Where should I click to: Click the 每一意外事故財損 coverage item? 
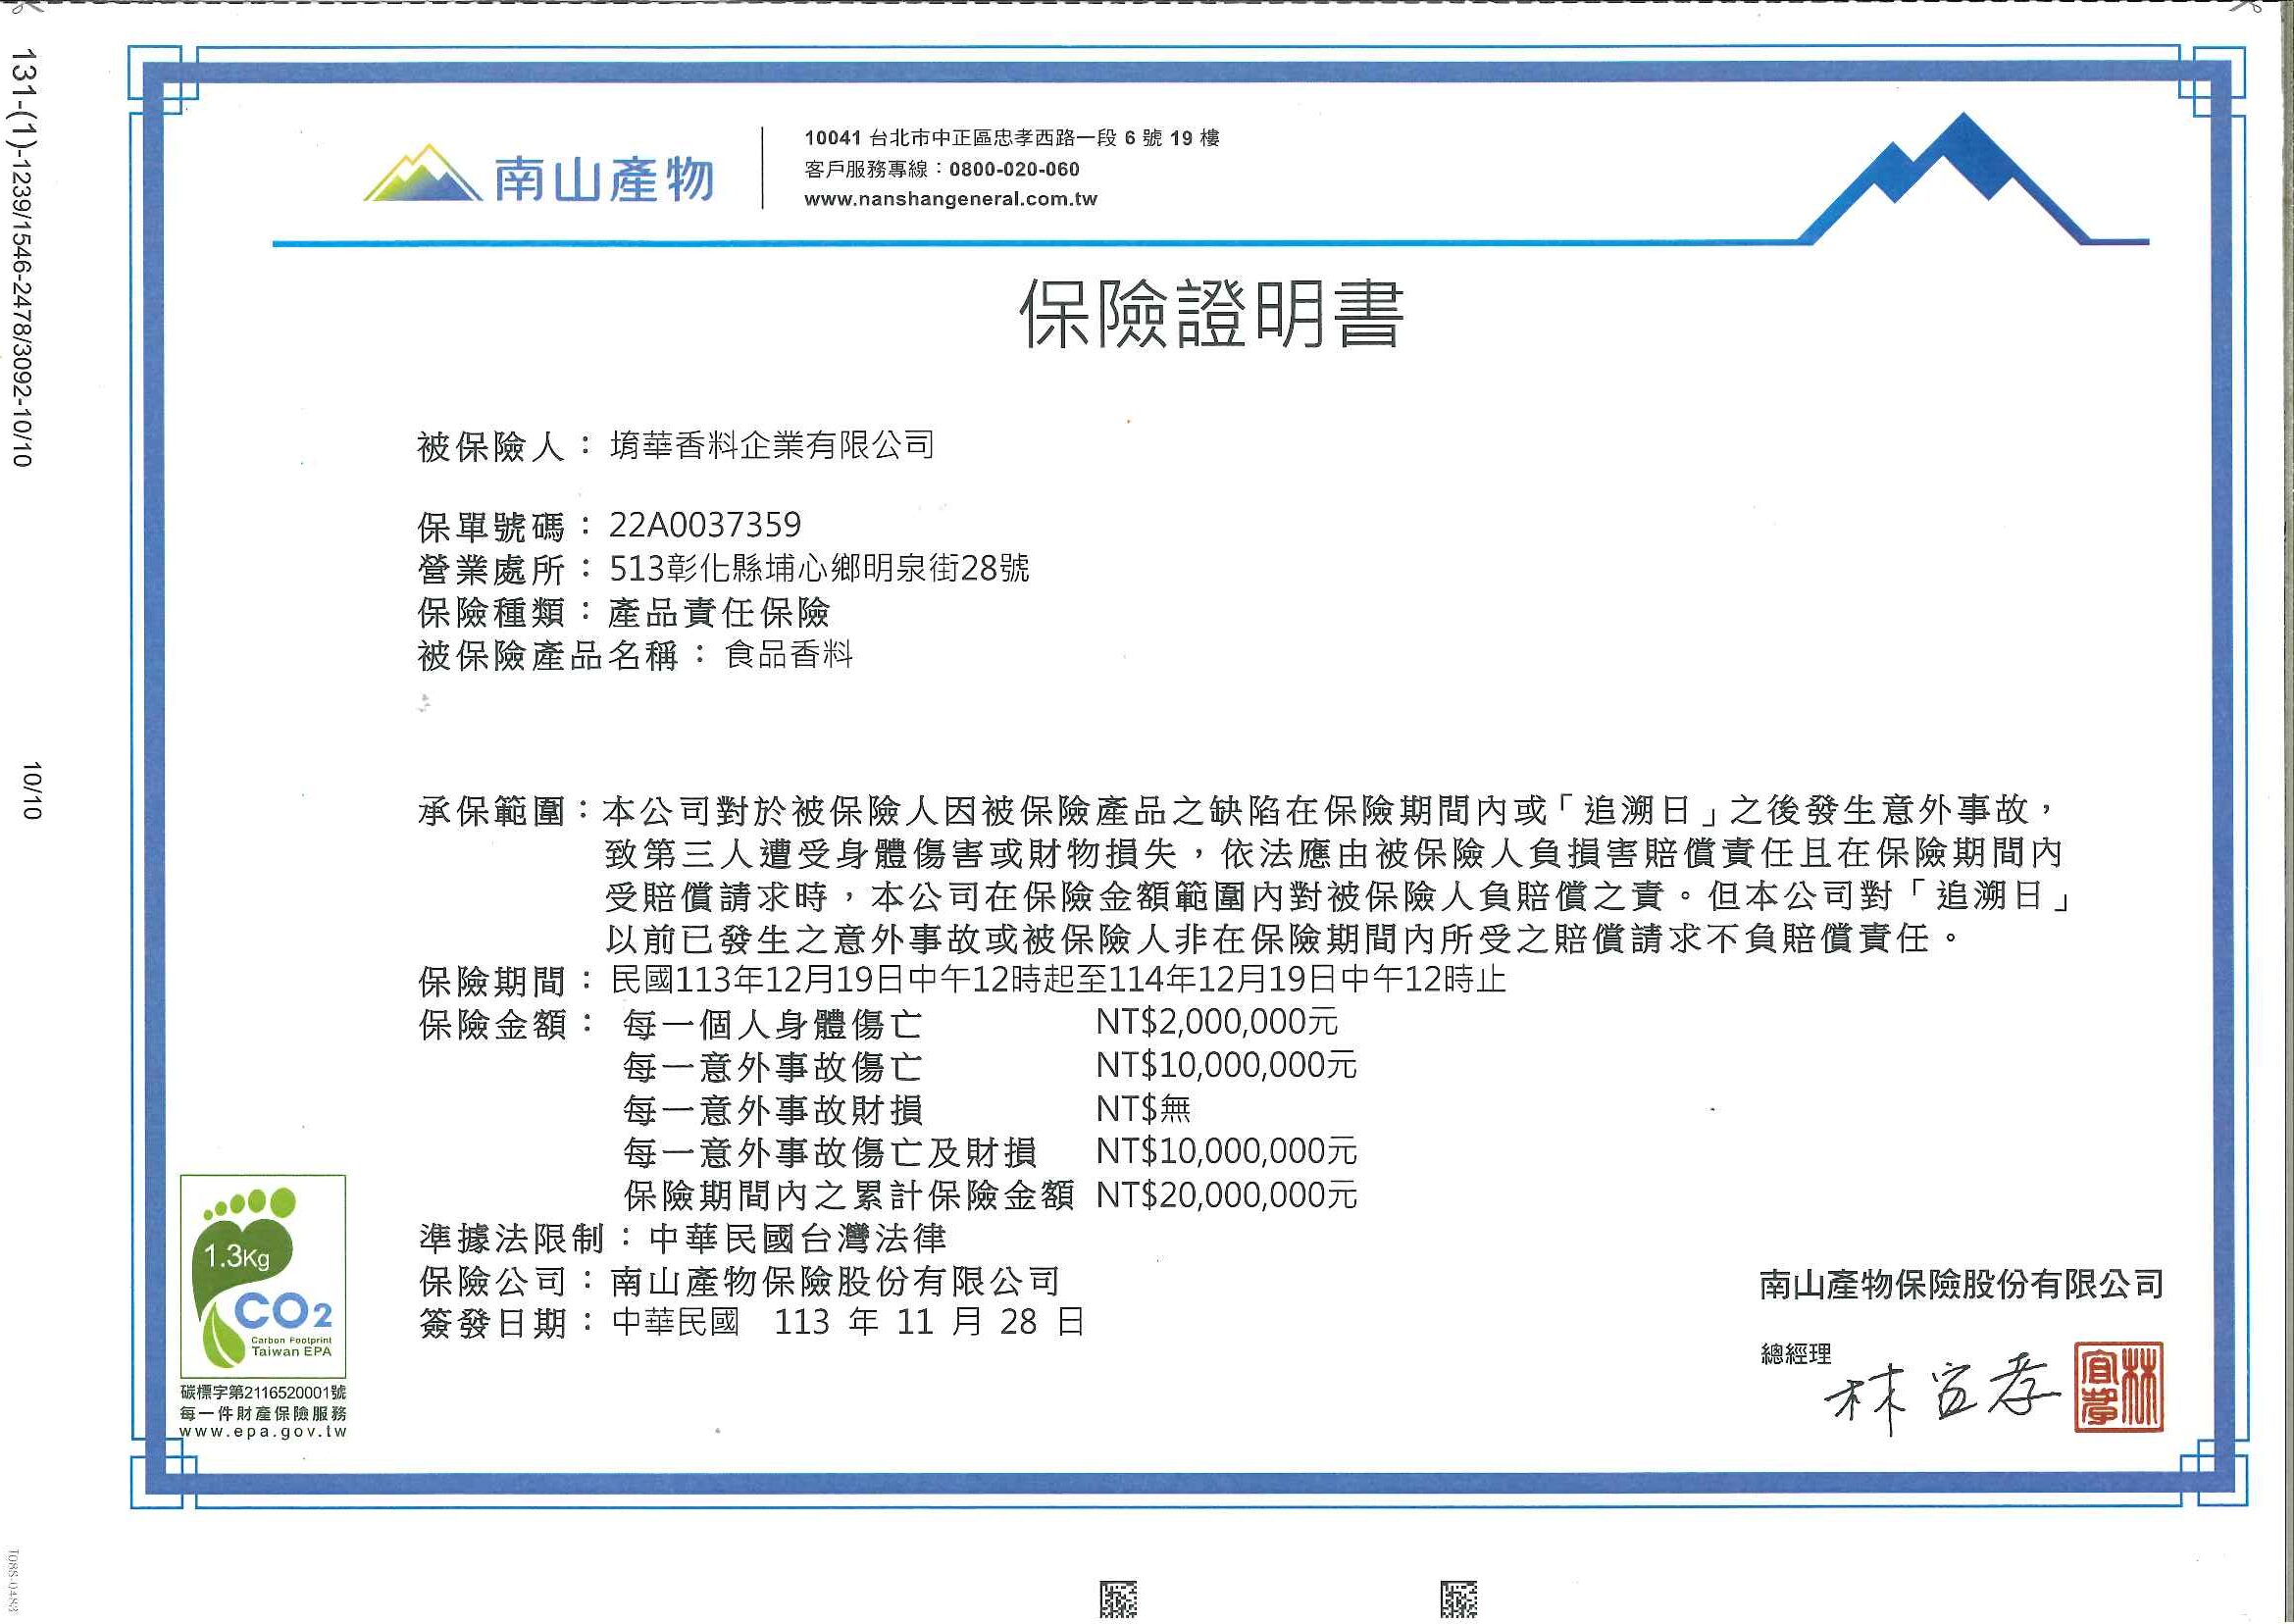(x=772, y=1111)
